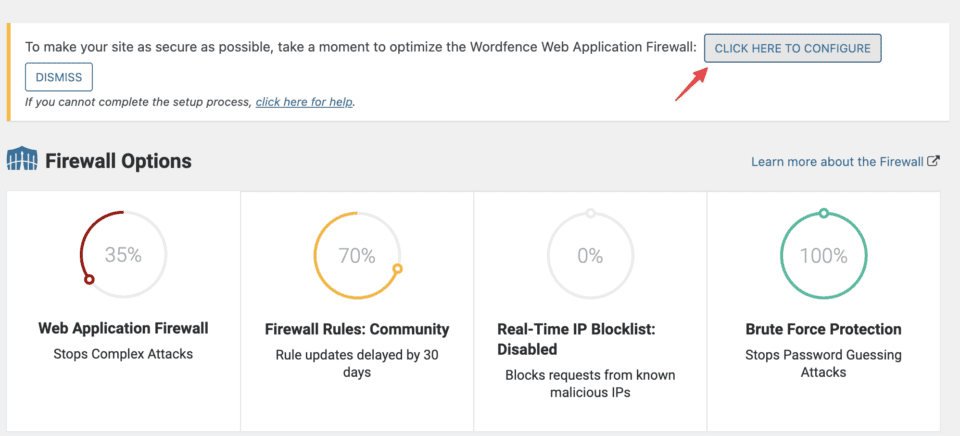960x436 pixels.
Task: Click the Wordfence firewall logo icon
Action: [22, 161]
